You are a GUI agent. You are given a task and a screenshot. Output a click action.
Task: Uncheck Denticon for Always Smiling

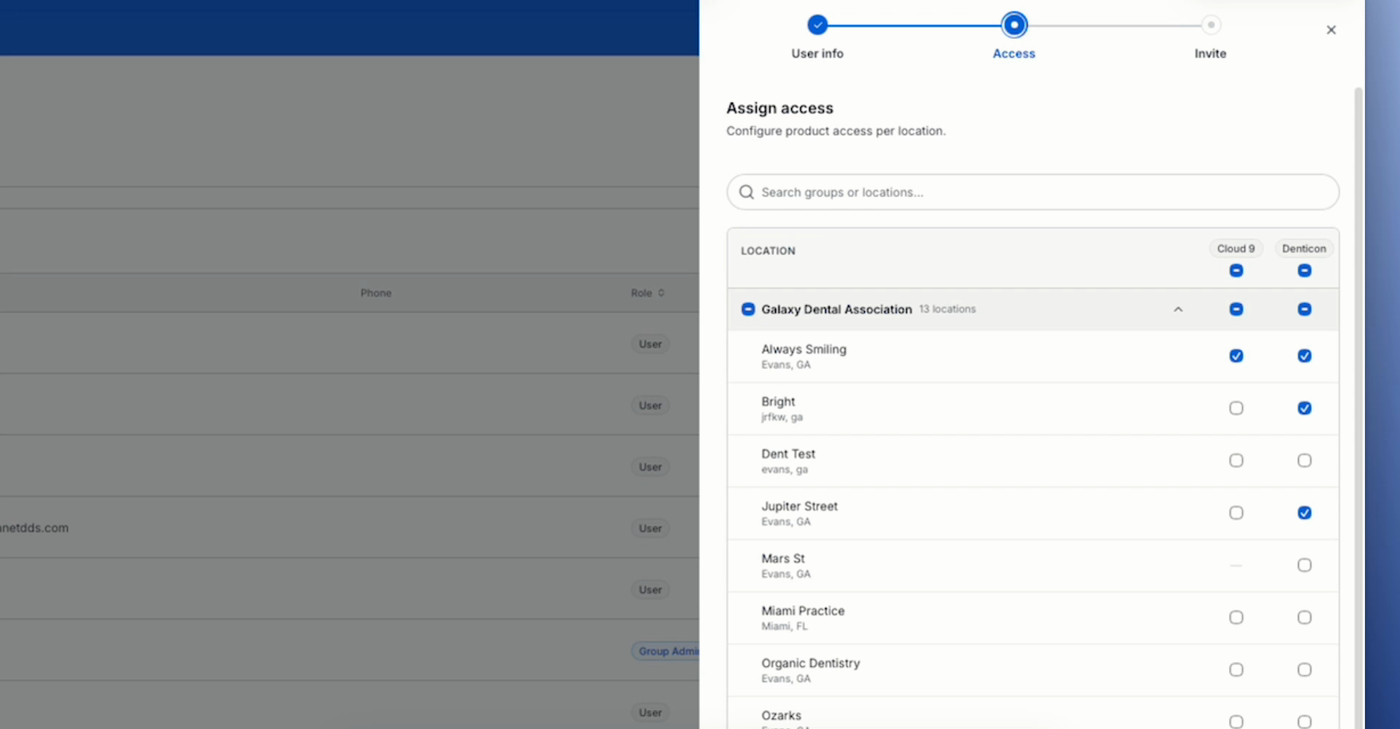(x=1304, y=356)
